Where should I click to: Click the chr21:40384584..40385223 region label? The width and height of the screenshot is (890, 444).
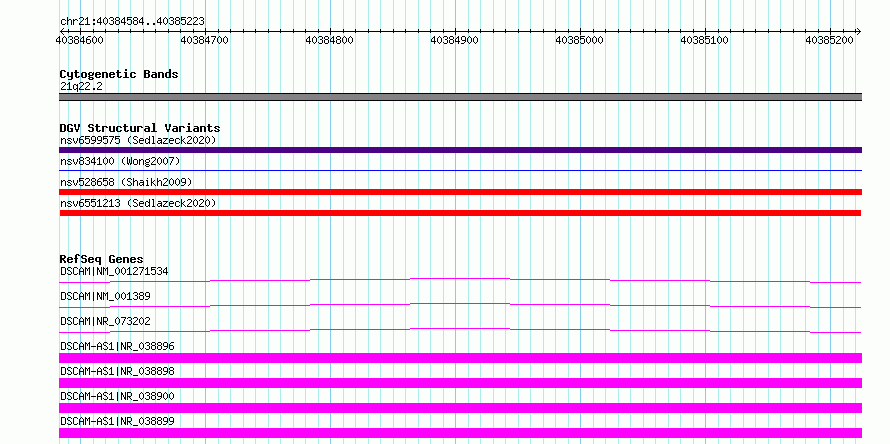[132, 22]
